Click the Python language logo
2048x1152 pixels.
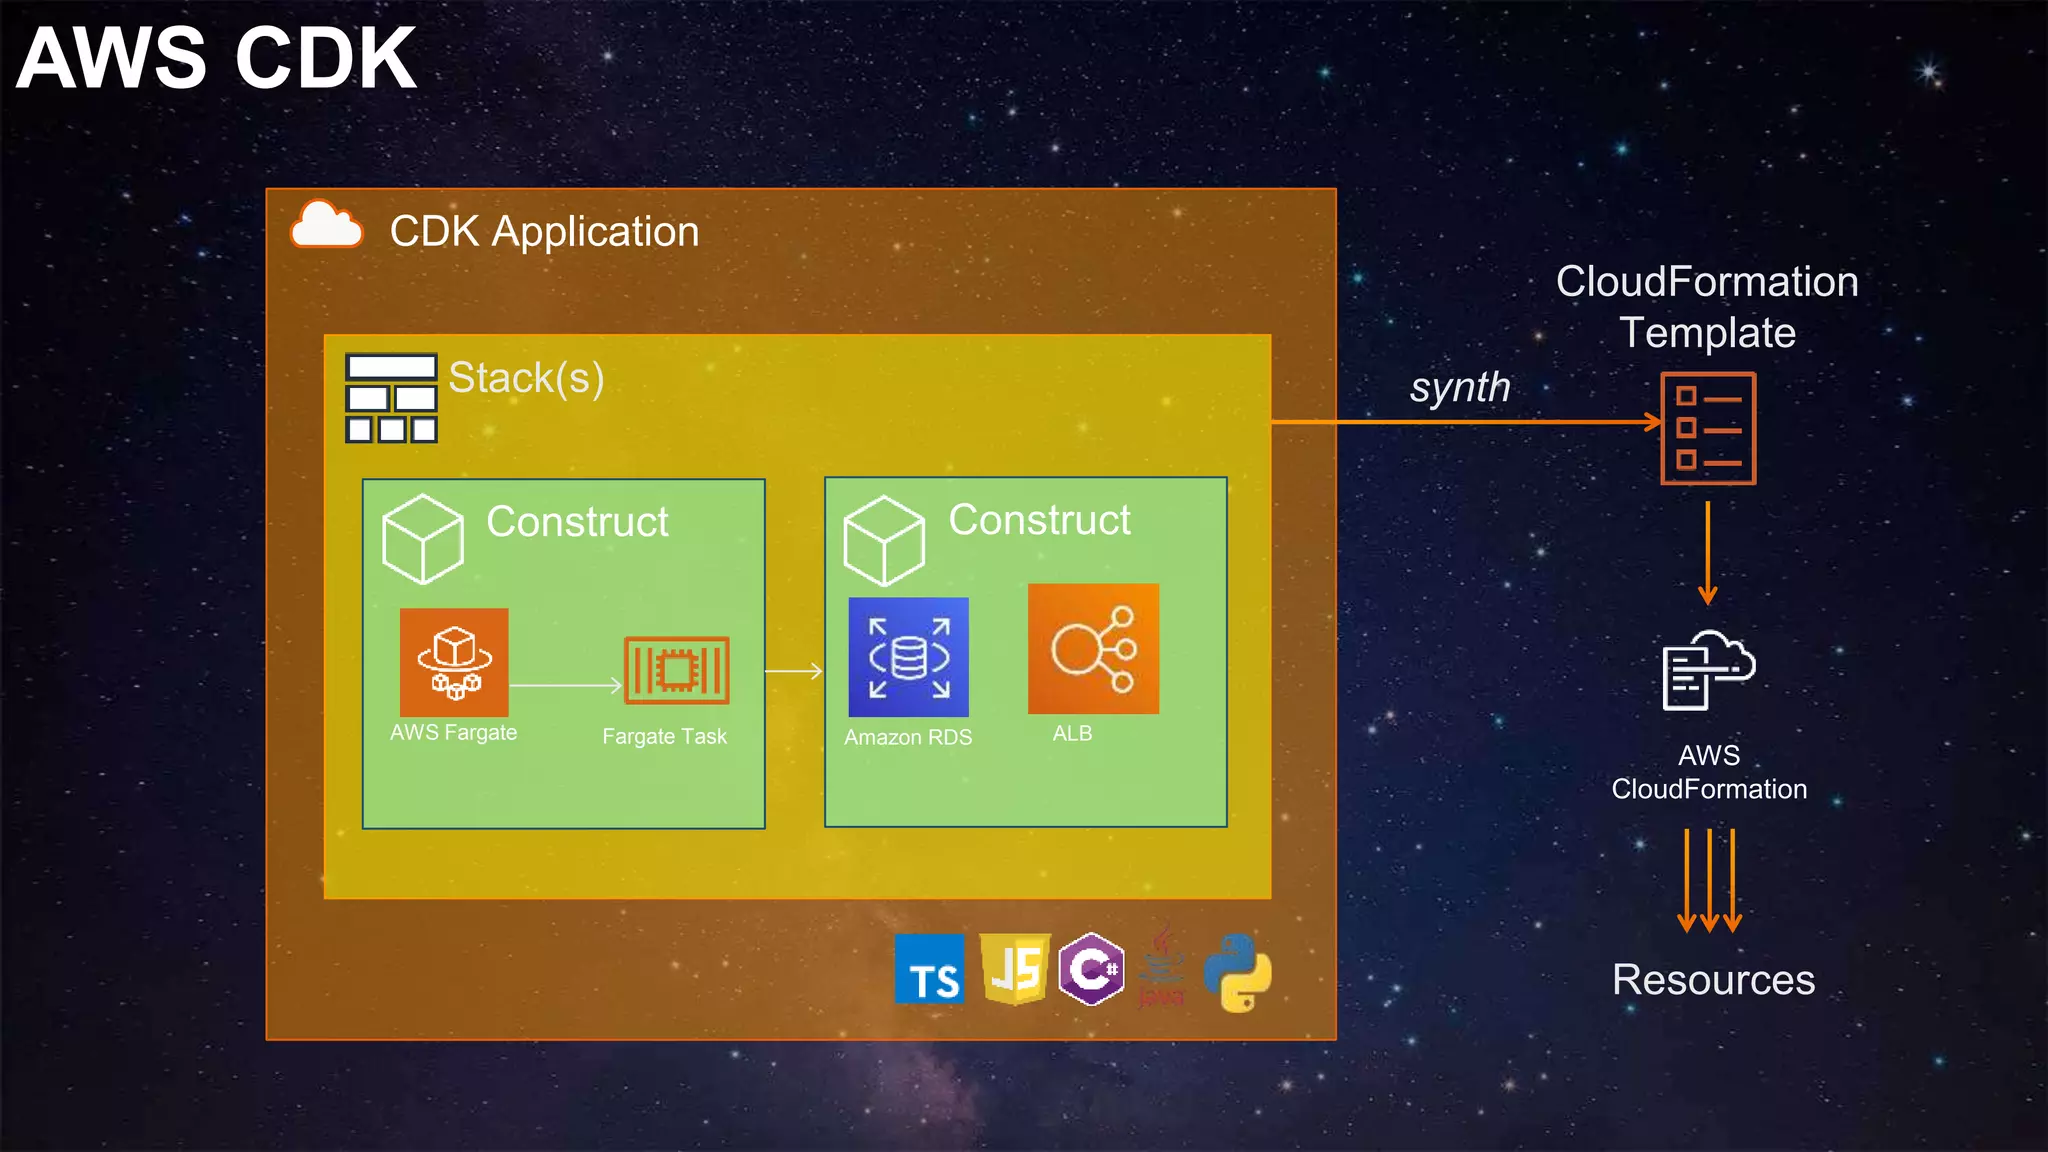click(1238, 973)
